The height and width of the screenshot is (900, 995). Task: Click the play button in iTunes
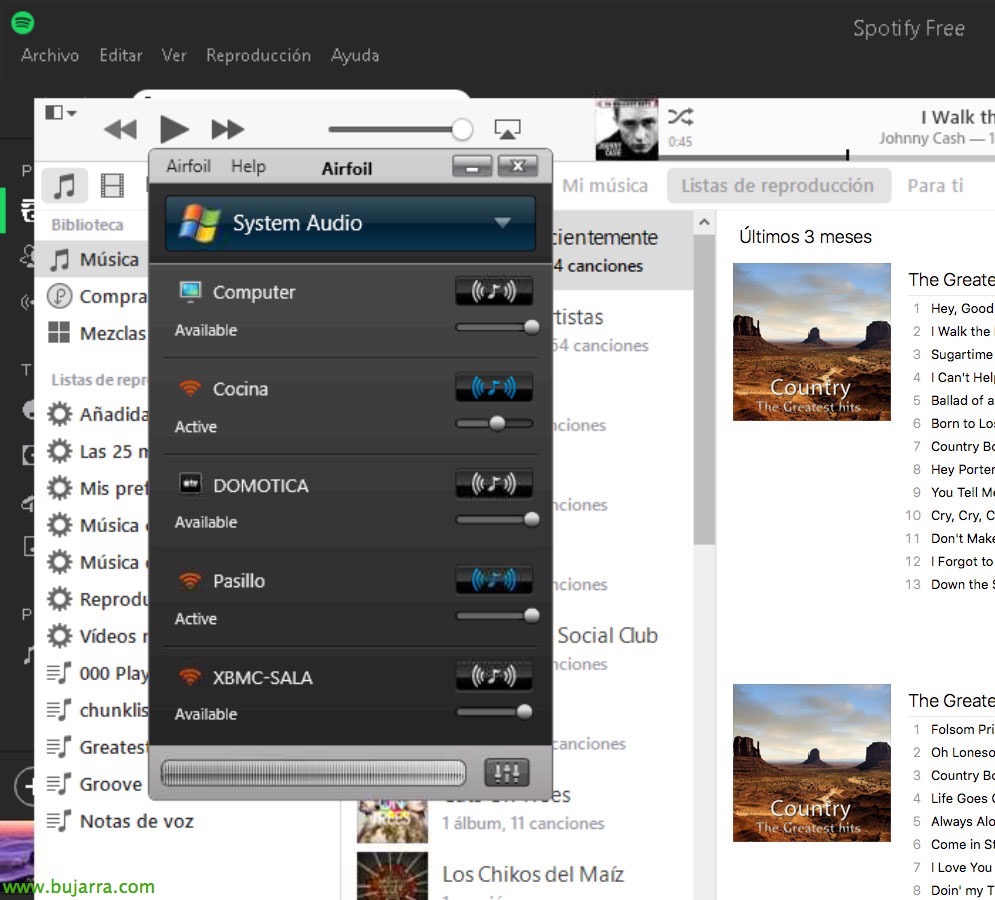coord(174,129)
